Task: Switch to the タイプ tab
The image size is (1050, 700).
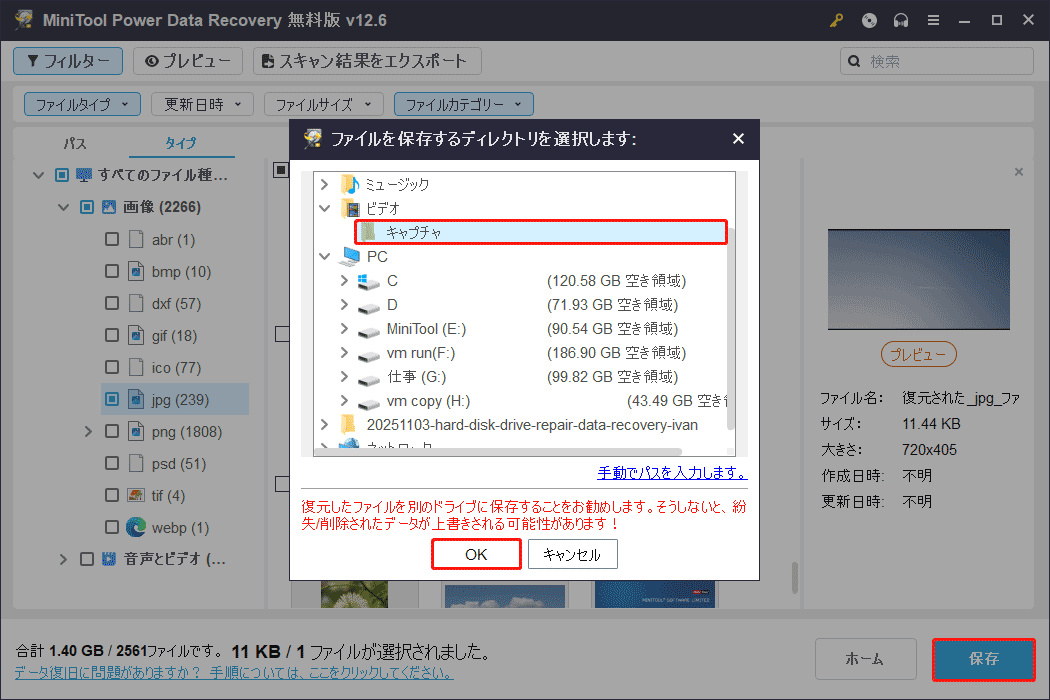Action: (x=181, y=143)
